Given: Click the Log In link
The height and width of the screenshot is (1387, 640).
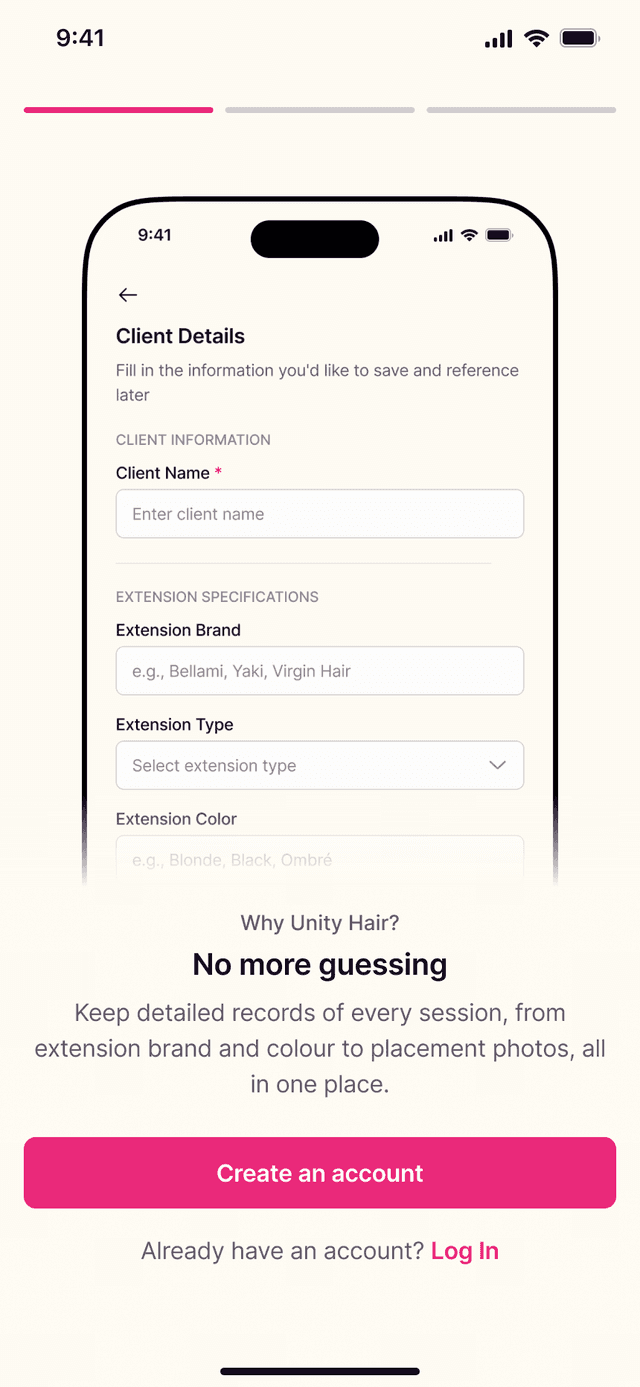Looking at the screenshot, I should tap(465, 1251).
